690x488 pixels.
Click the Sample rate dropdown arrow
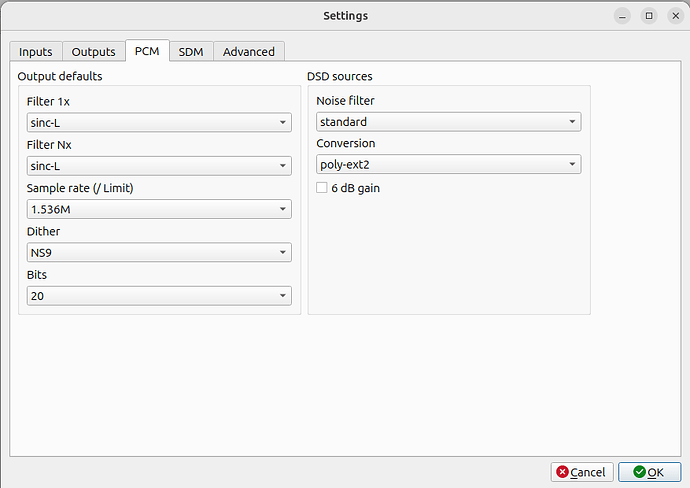283,209
